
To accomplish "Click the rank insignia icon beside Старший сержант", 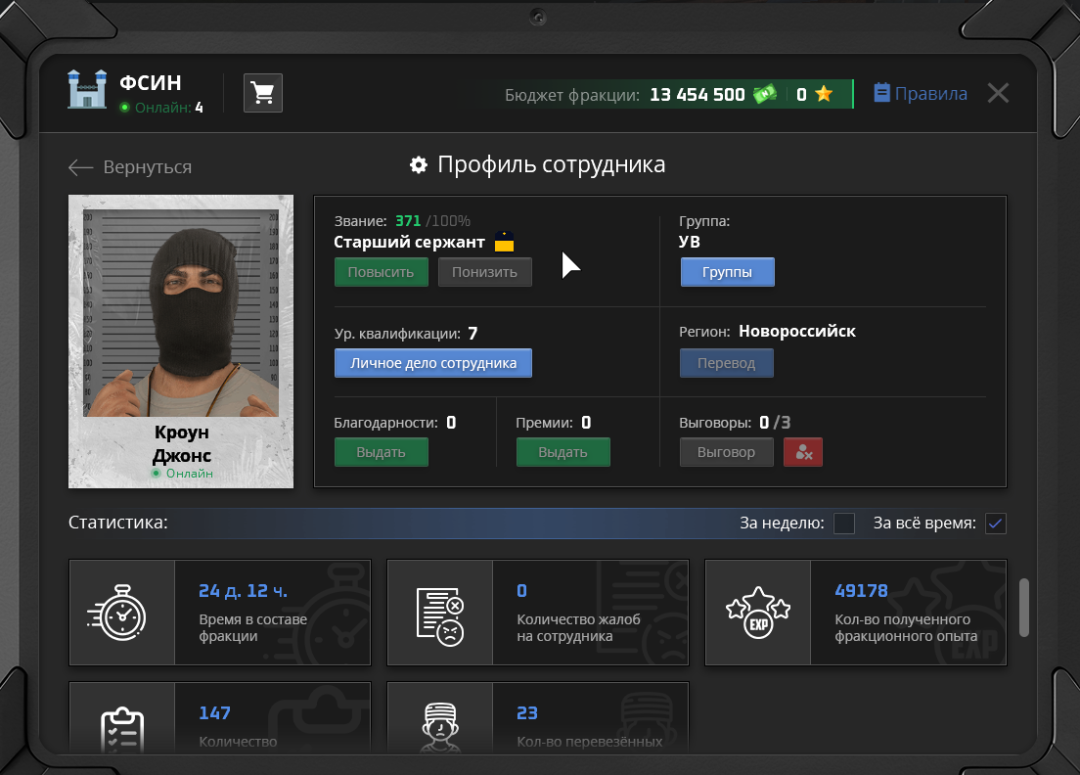I will tap(504, 242).
